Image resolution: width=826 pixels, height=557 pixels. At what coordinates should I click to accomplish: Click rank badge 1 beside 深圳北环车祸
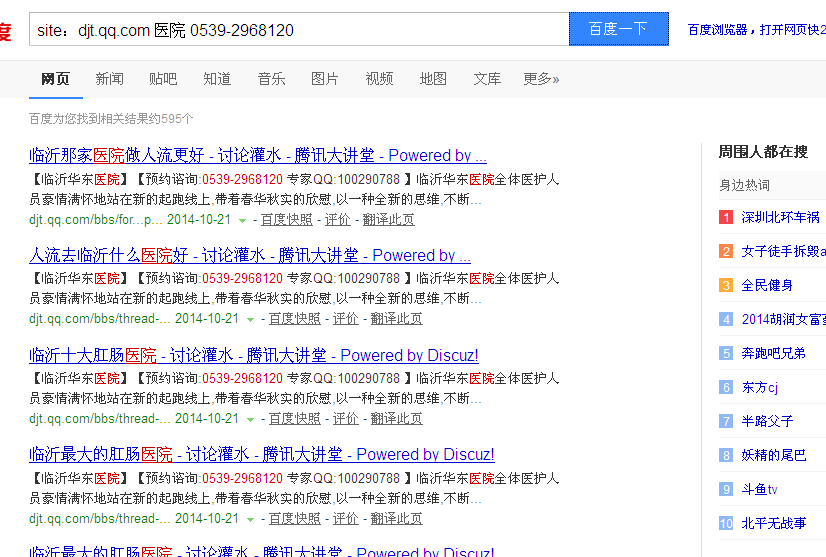pos(726,217)
